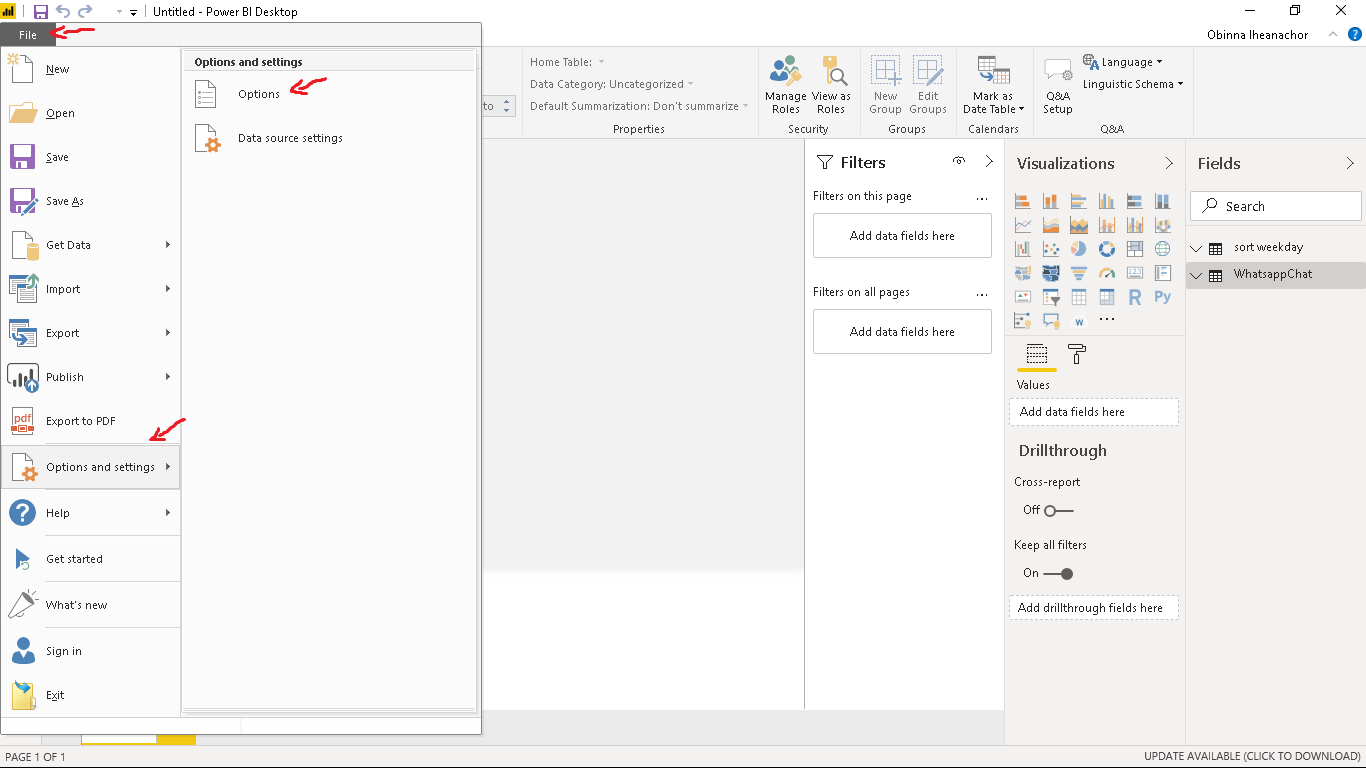The image size is (1366, 768).
Task: Select the stacked column chart visual
Action: (1051, 201)
